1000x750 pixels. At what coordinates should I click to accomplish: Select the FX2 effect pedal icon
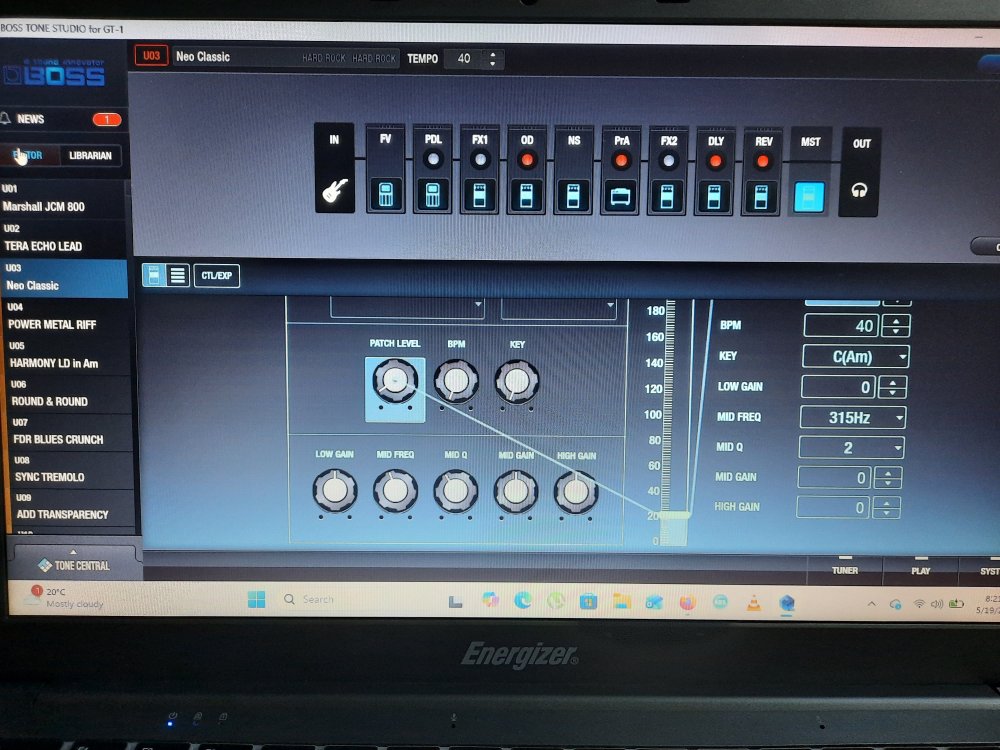(668, 197)
